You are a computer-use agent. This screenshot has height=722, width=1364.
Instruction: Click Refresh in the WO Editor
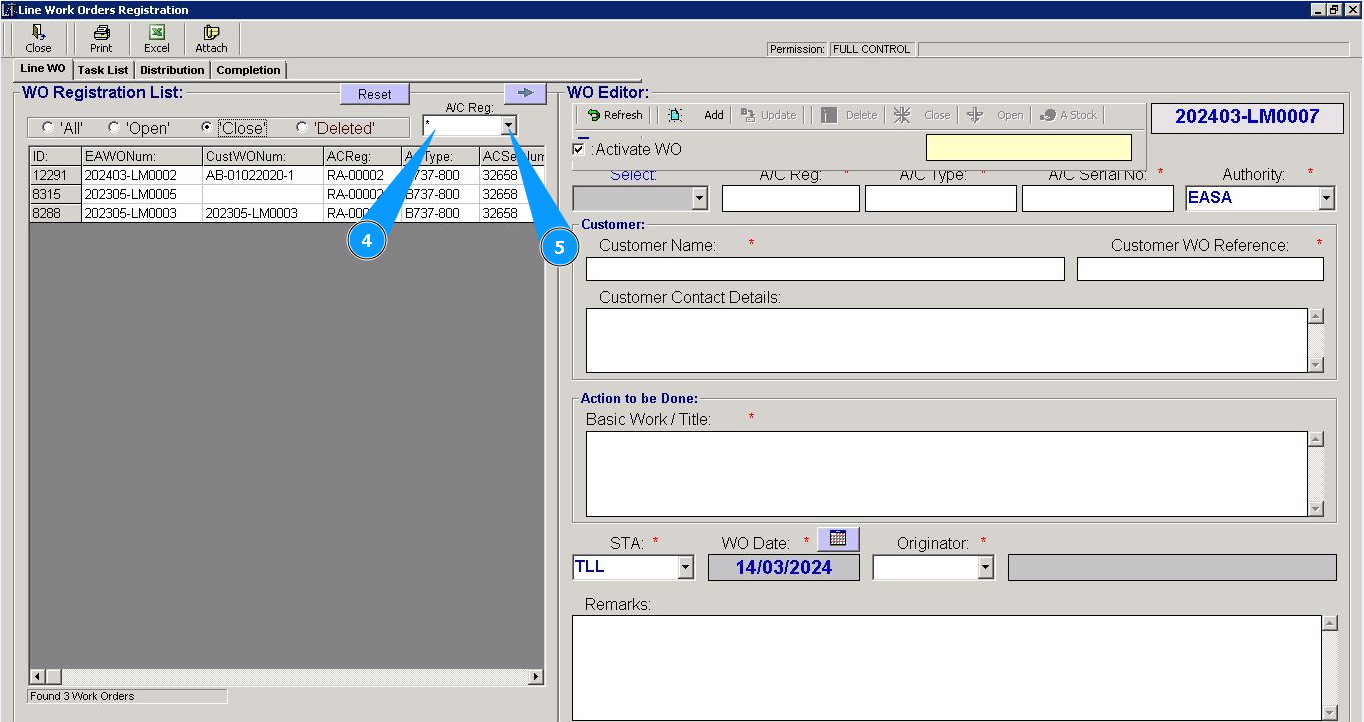(x=615, y=115)
